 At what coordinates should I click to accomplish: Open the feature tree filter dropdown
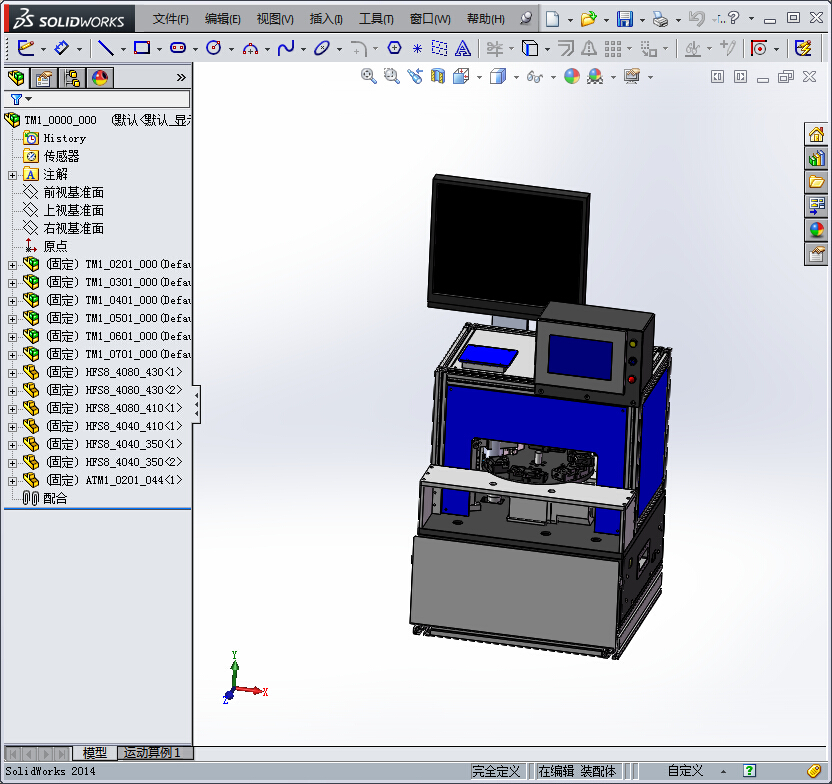click(21, 99)
